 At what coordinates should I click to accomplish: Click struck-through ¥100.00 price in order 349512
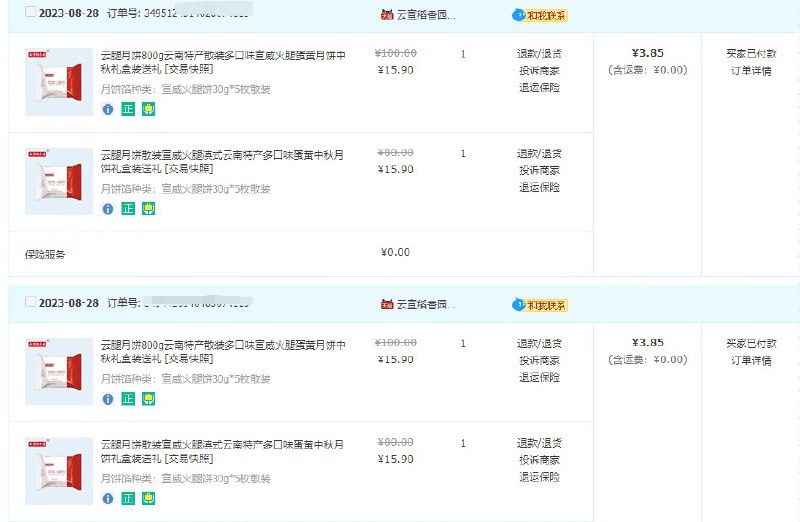coord(395,53)
